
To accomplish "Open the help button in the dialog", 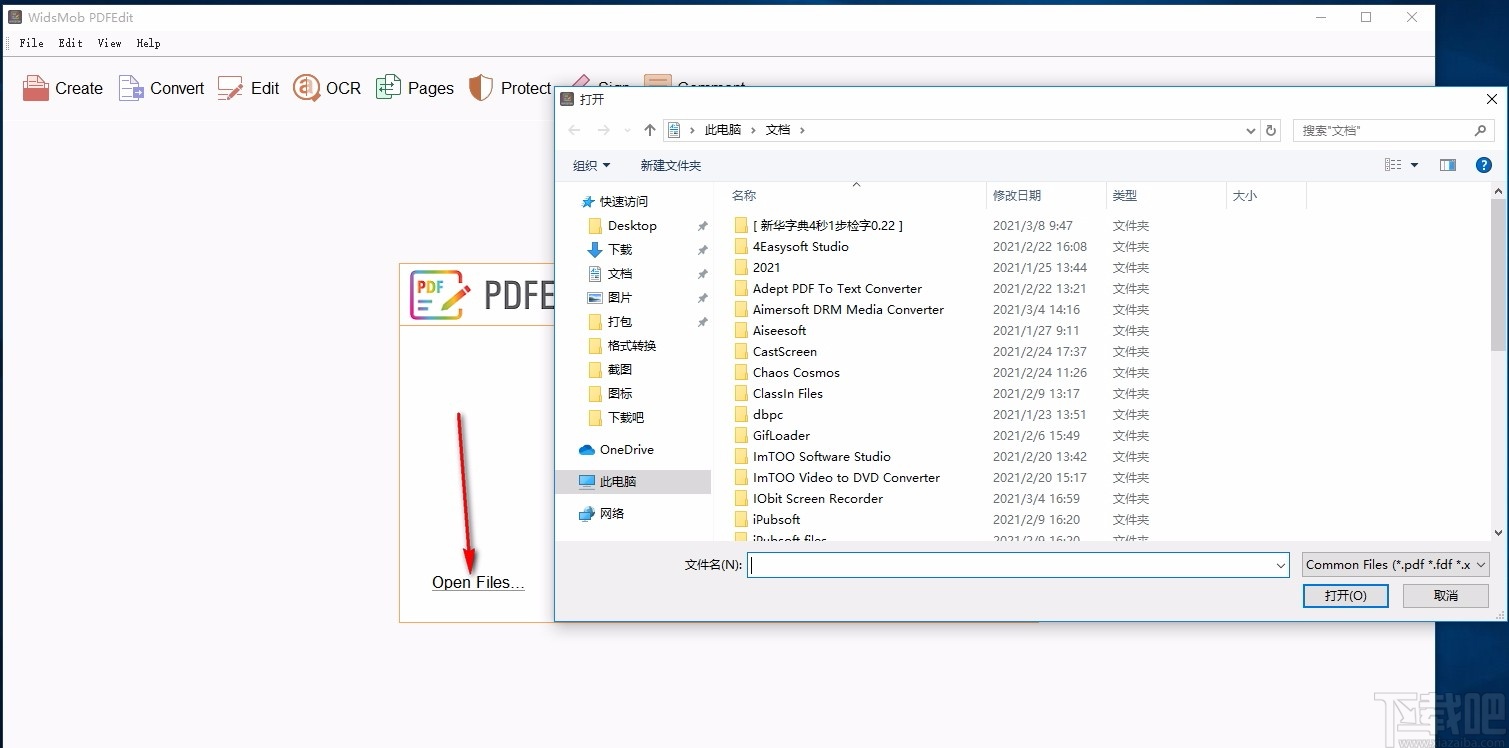I will click(x=1483, y=165).
